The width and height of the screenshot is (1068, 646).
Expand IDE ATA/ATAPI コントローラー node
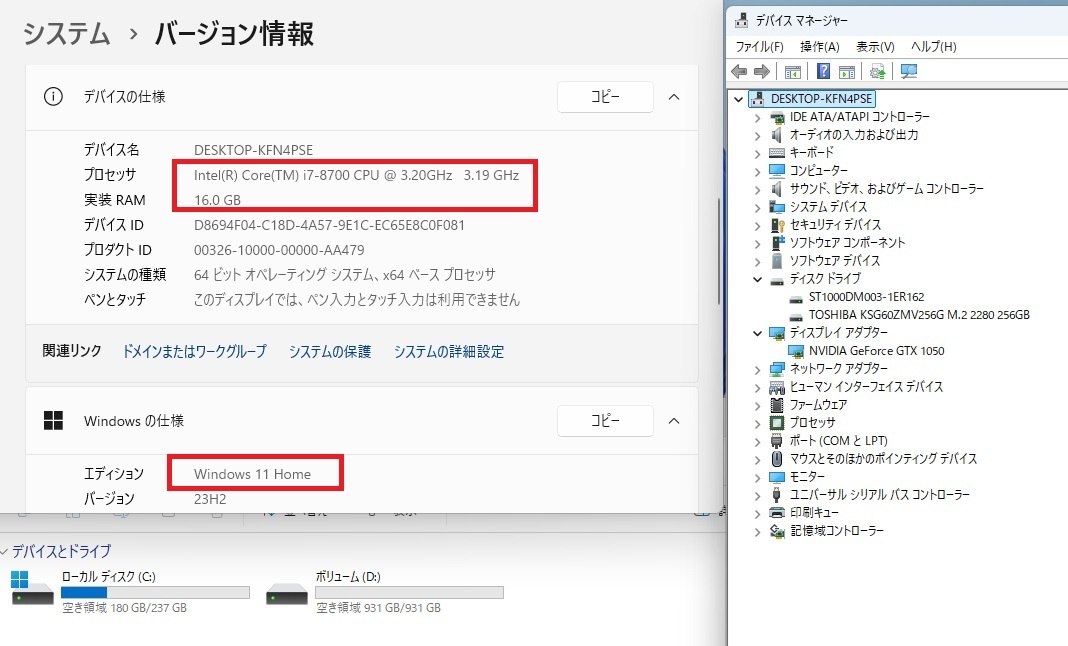[757, 117]
